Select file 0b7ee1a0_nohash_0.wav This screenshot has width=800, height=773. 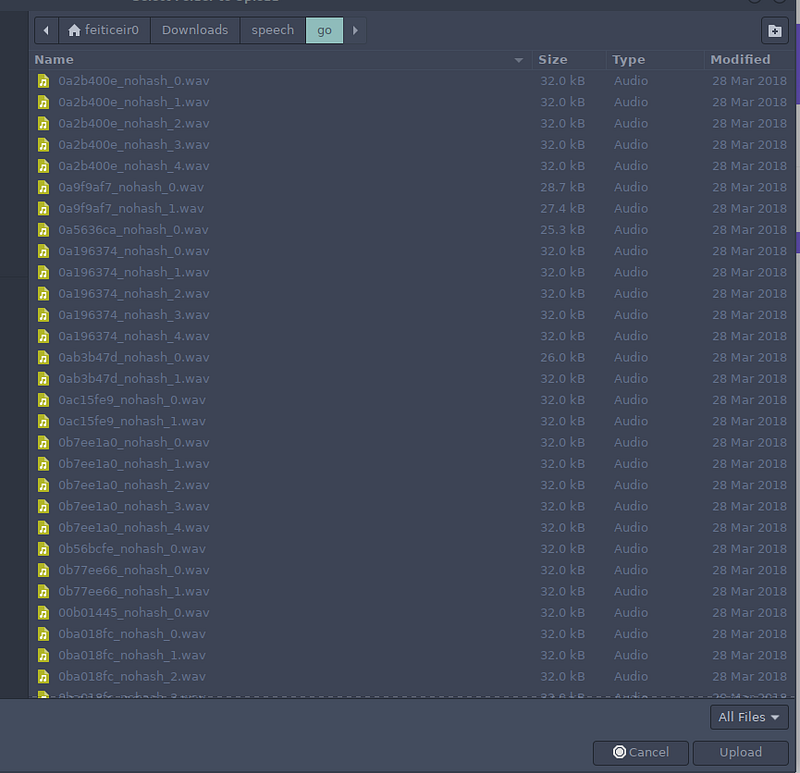point(412,442)
